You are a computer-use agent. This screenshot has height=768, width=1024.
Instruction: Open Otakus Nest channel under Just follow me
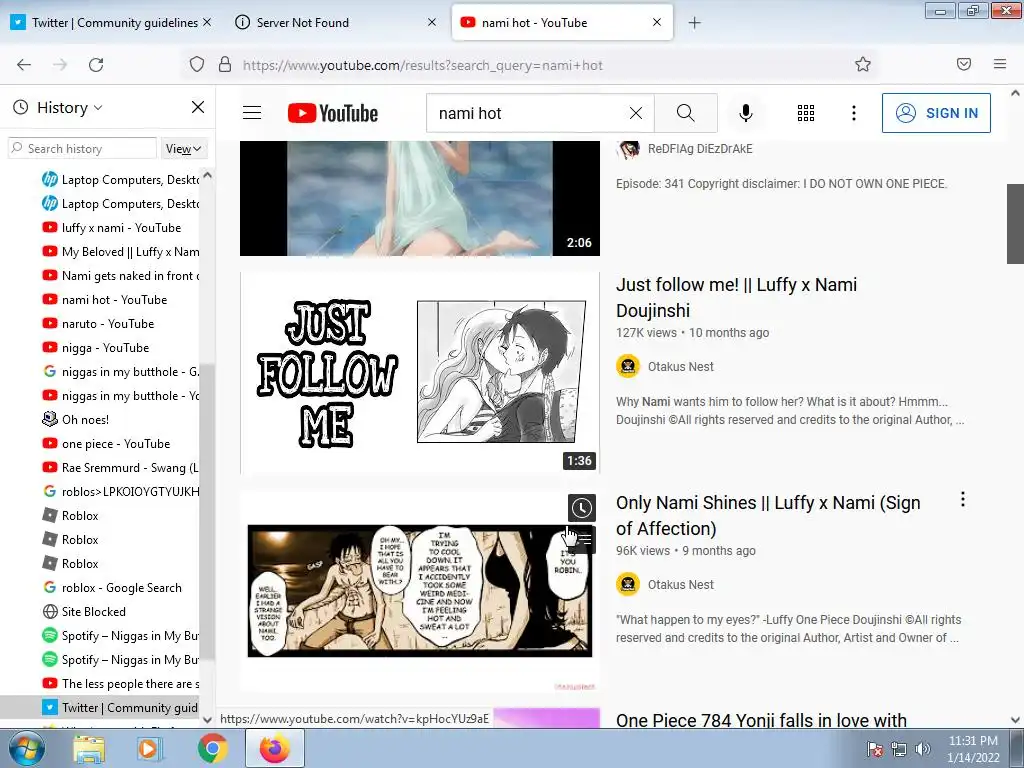[x=680, y=366]
